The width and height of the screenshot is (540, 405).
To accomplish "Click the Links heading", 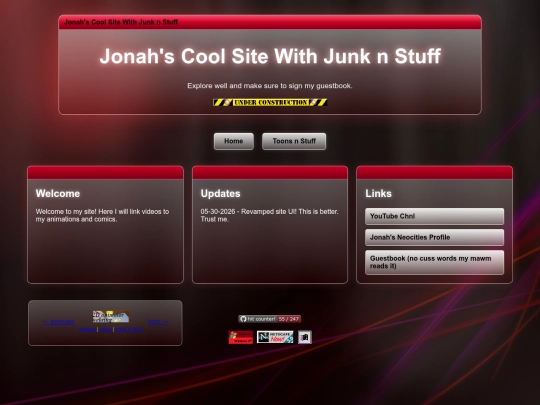I will pos(378,194).
